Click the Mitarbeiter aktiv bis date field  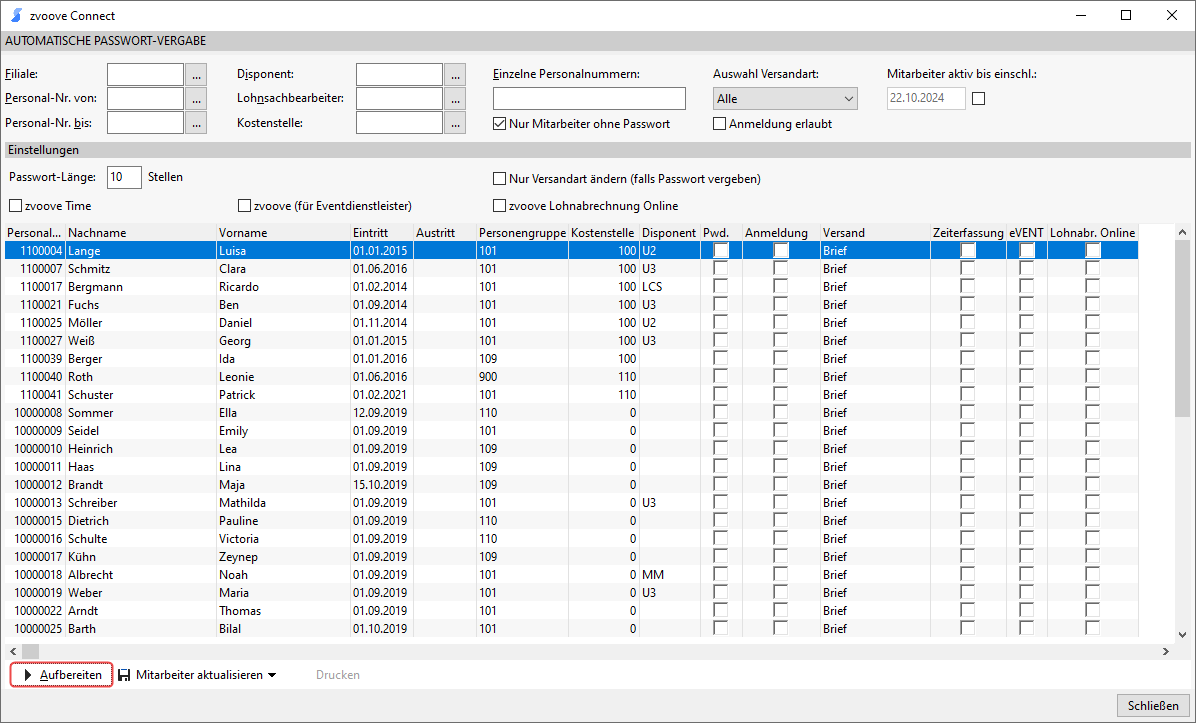coord(927,98)
